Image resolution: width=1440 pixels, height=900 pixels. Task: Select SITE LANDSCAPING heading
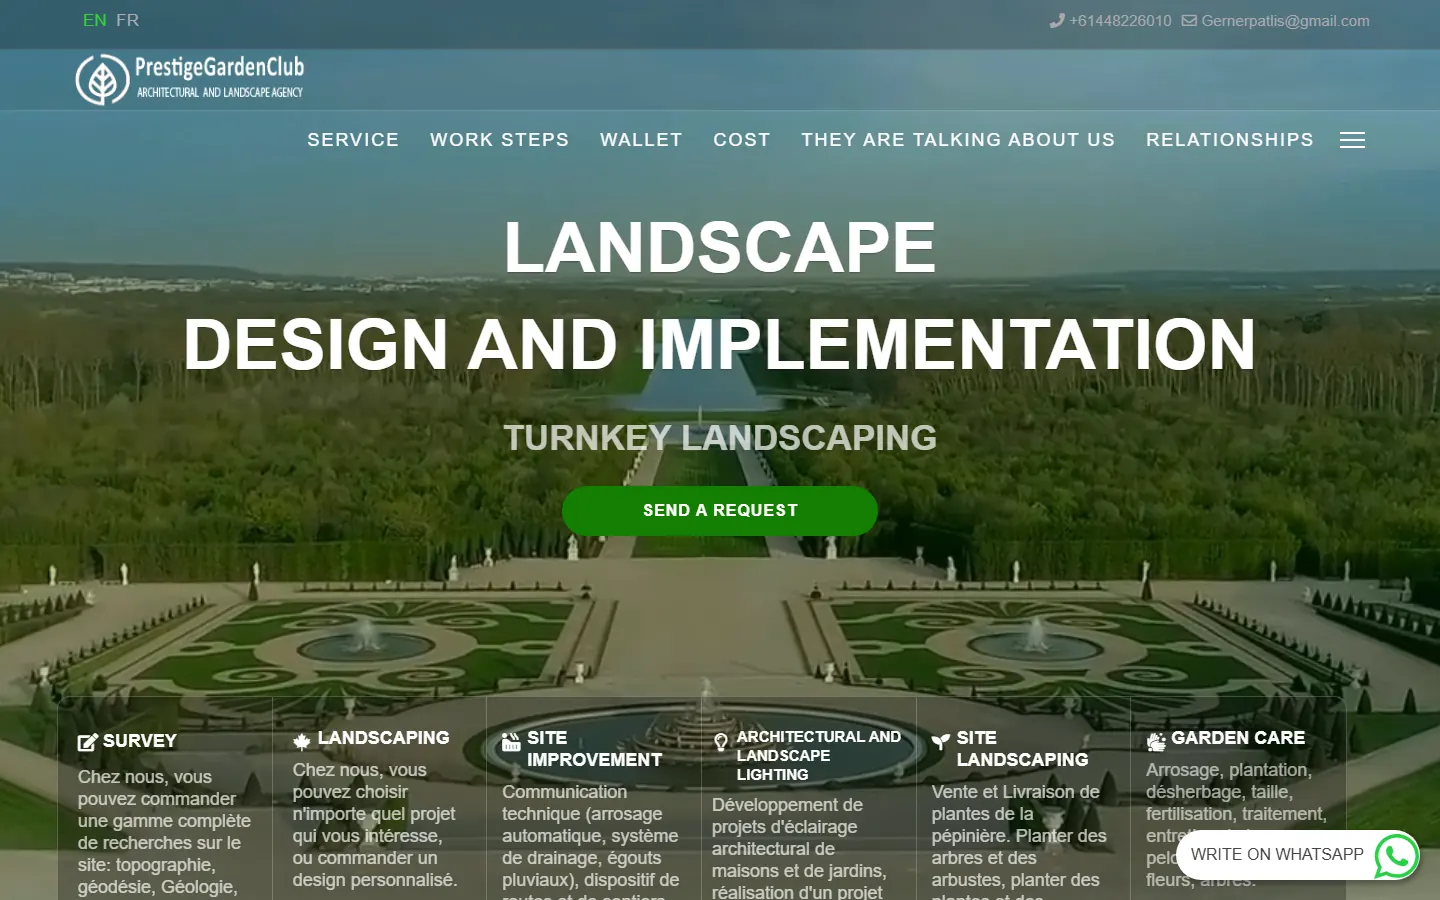click(x=1022, y=749)
